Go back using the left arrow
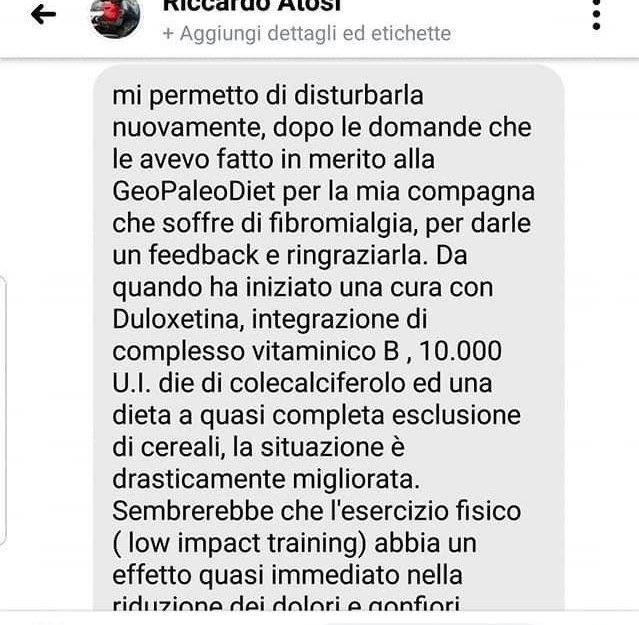The height and width of the screenshot is (625, 639). [x=43, y=15]
